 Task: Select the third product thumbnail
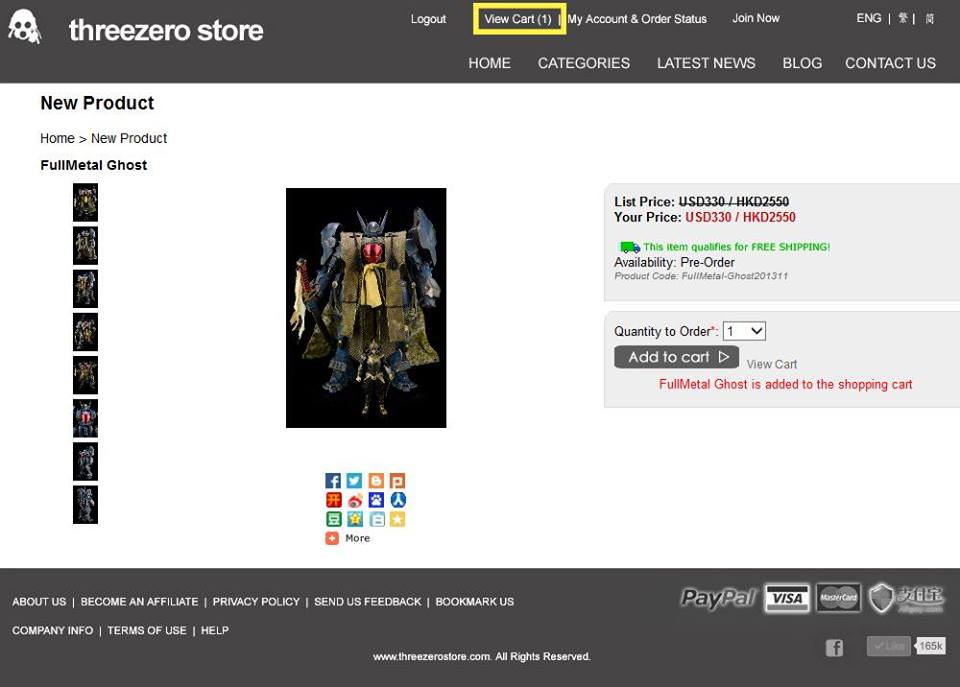[x=85, y=288]
